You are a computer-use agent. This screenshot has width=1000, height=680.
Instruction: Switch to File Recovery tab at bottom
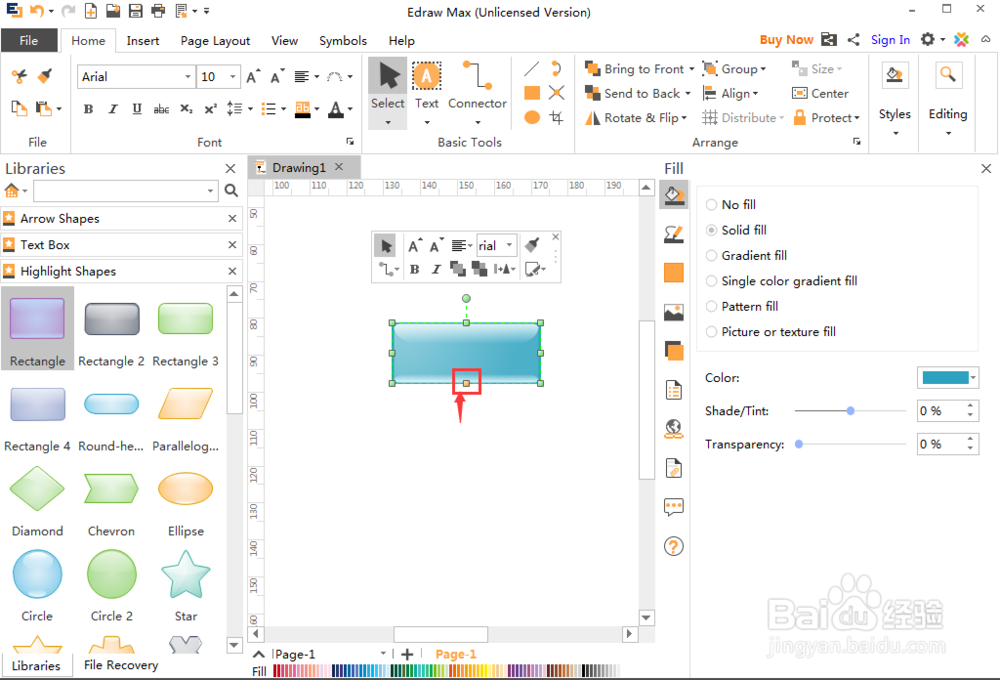121,665
